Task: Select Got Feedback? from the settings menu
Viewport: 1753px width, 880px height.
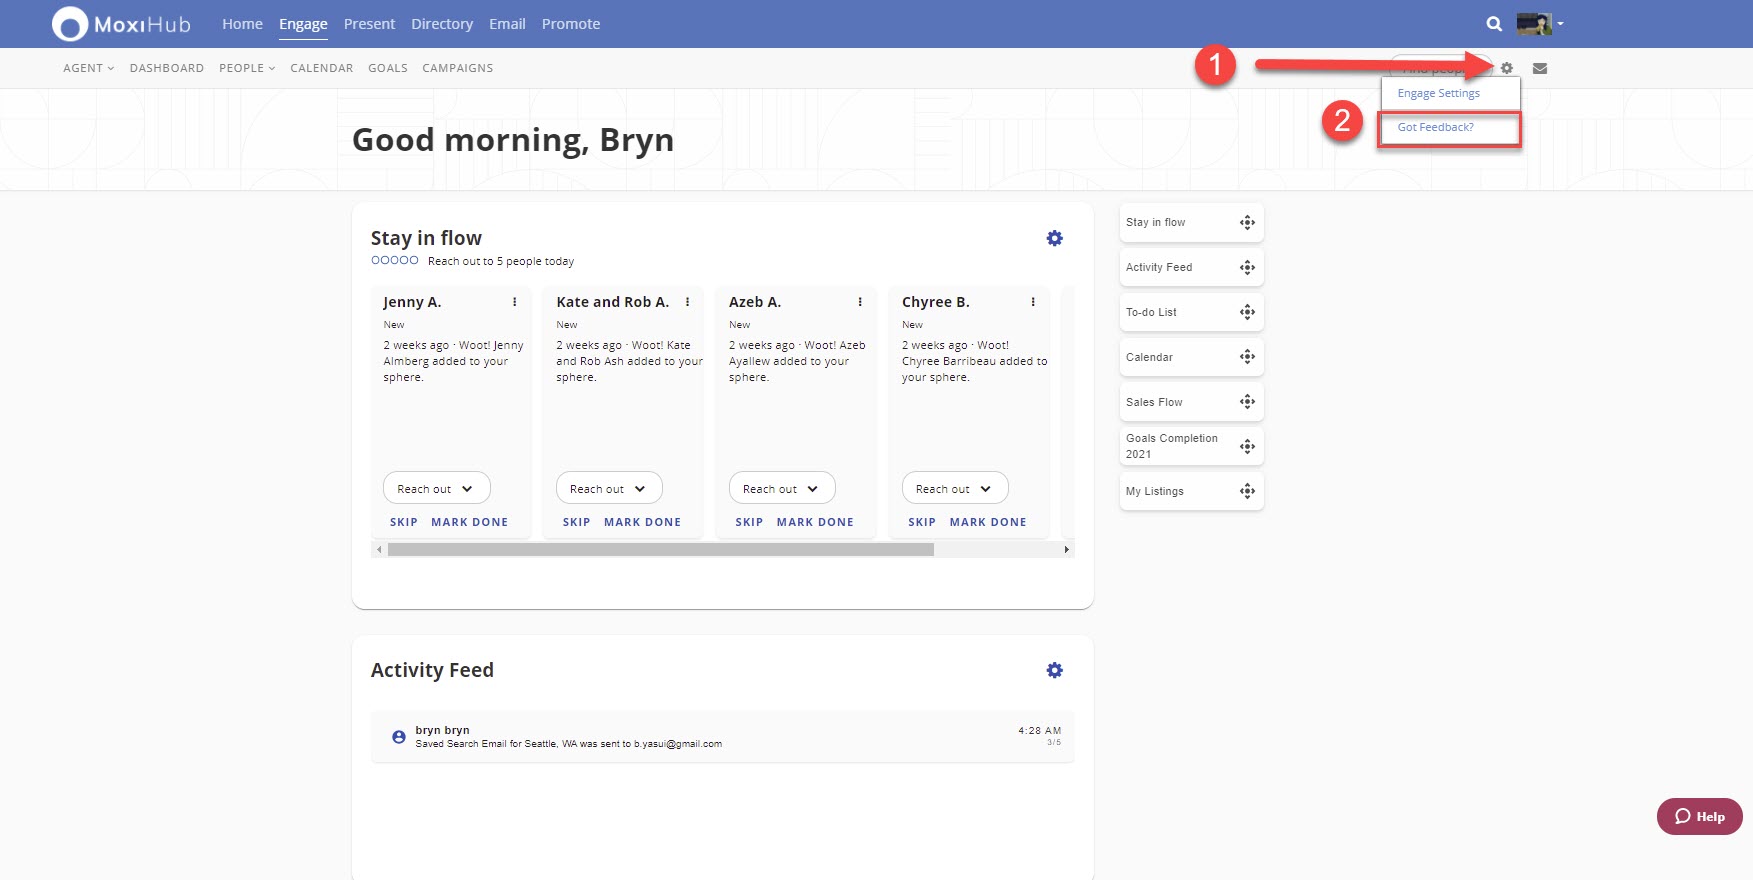Action: [1435, 127]
